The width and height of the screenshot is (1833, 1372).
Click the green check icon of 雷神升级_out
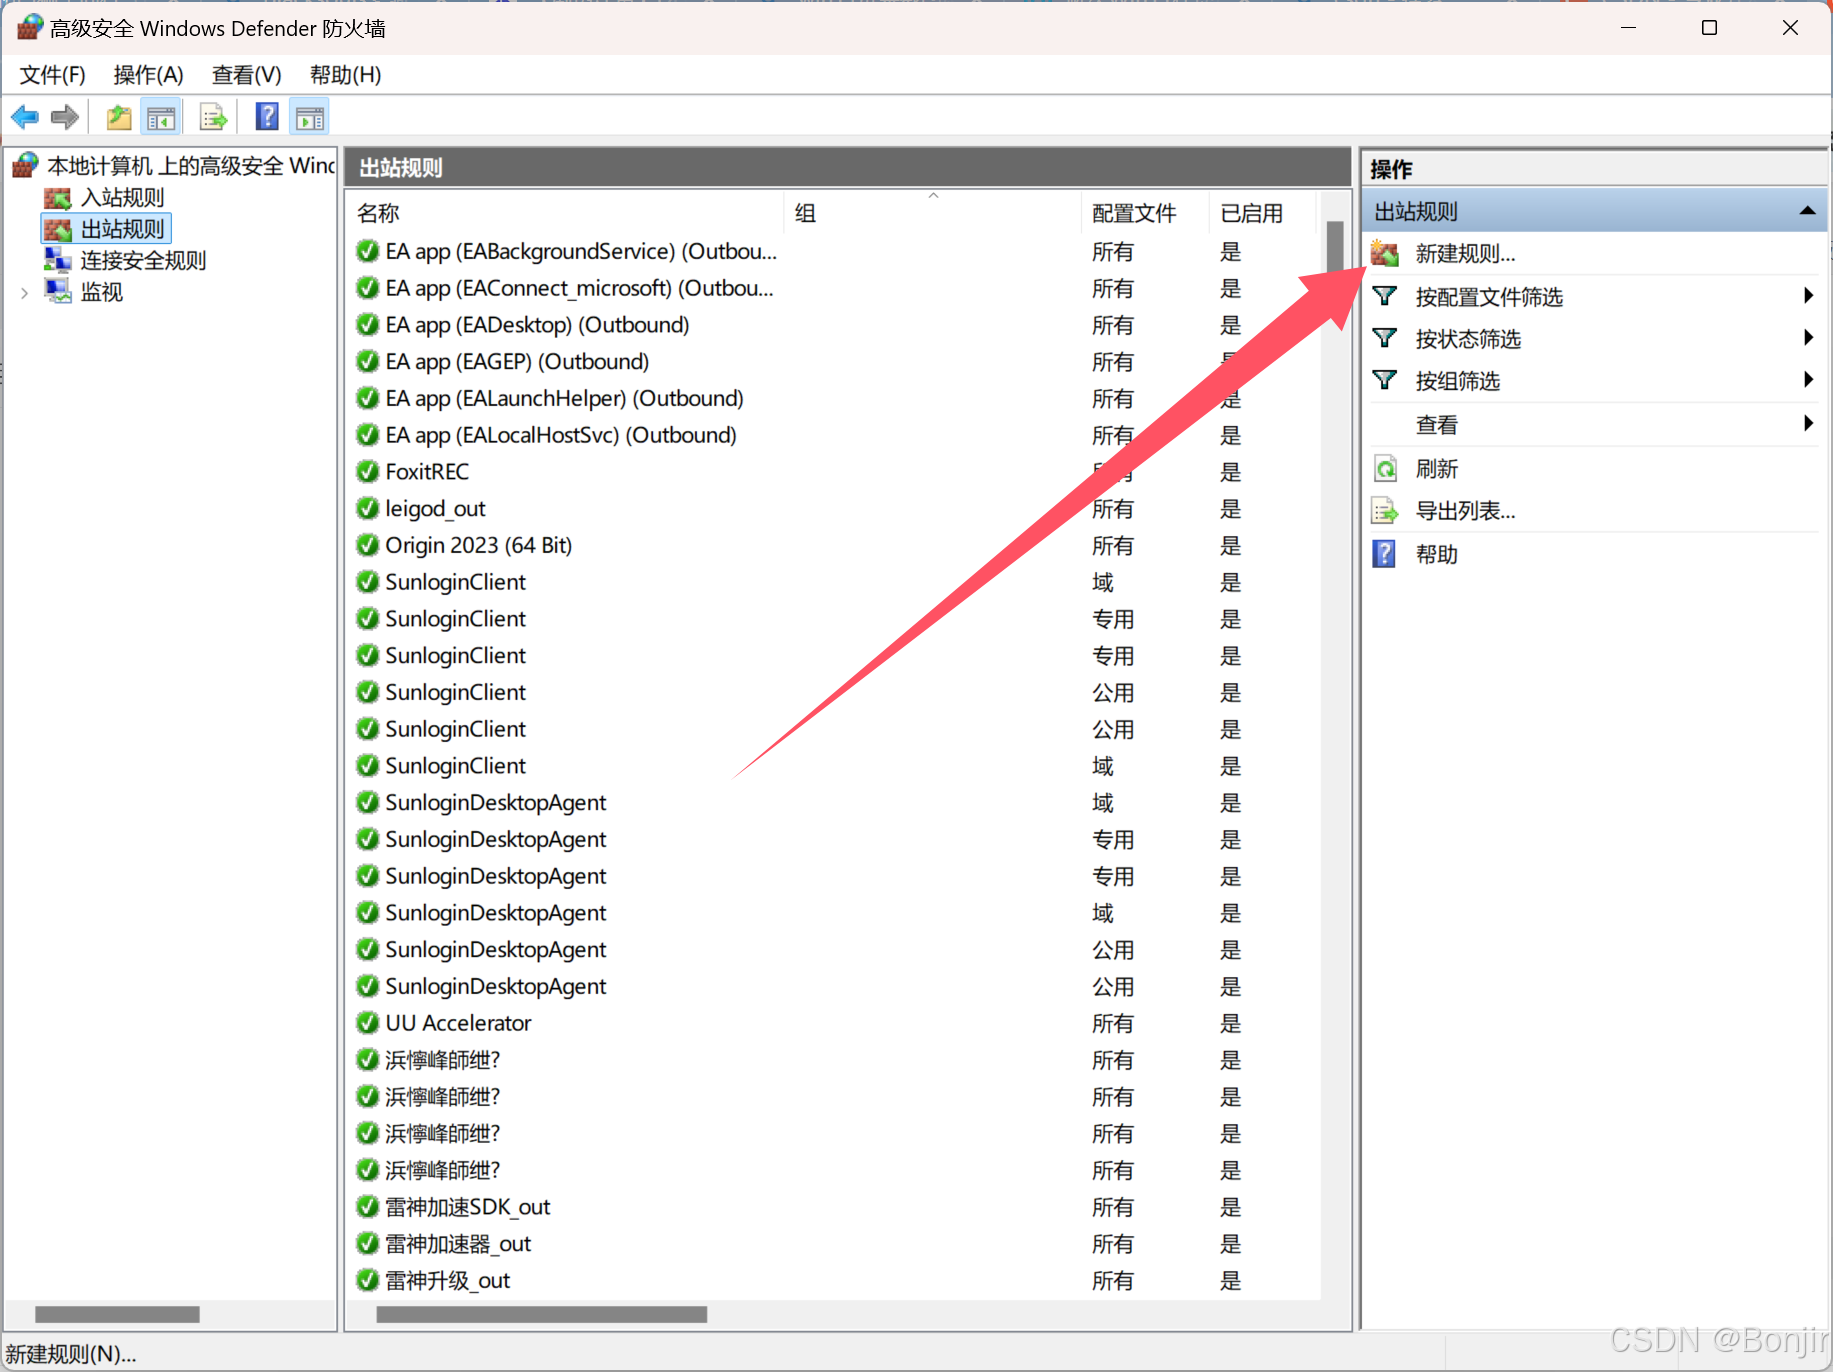(368, 1280)
